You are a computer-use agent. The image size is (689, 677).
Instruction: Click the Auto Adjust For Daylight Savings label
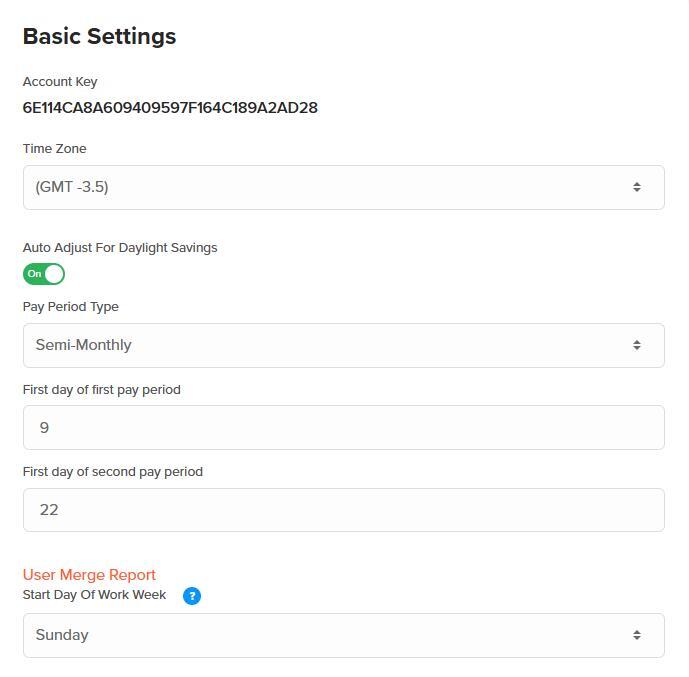click(x=120, y=248)
